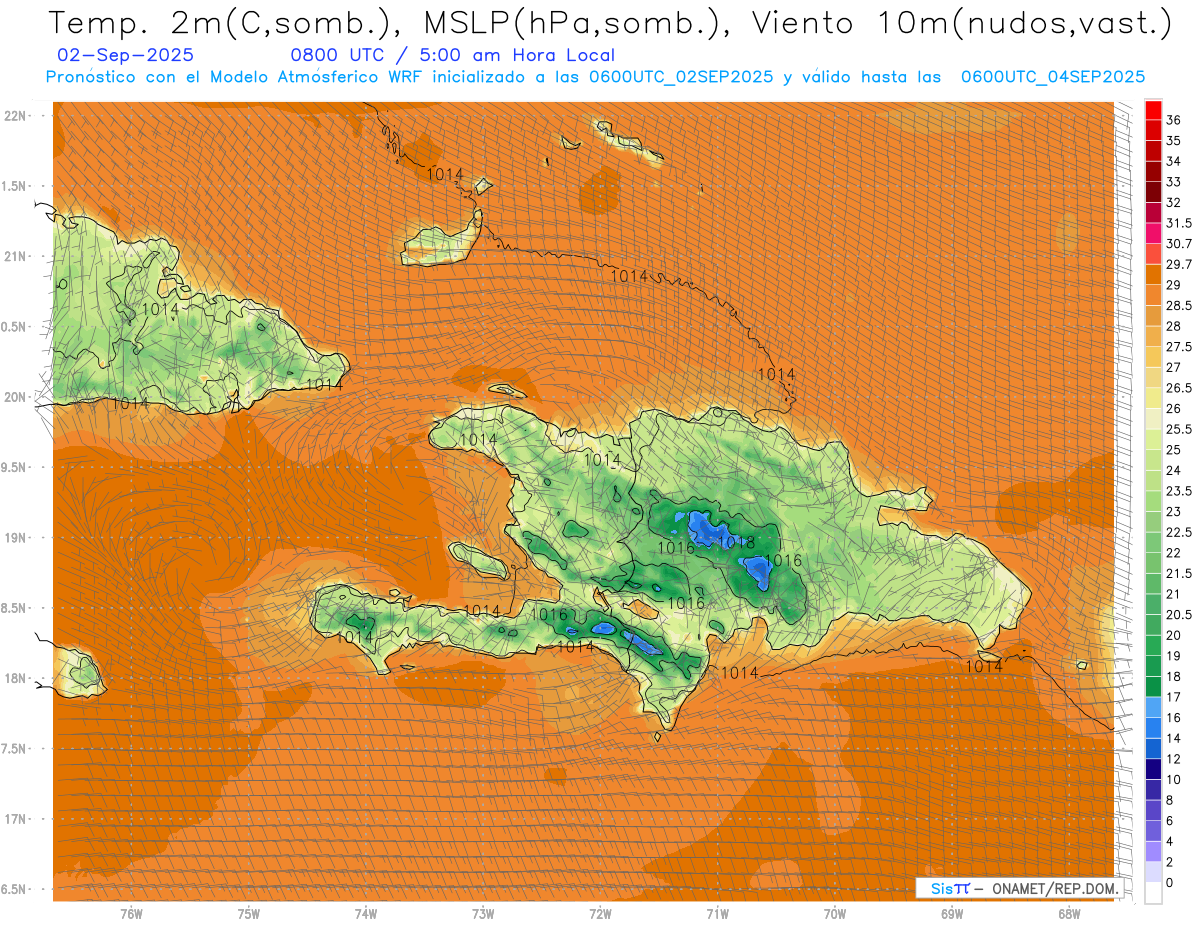Click the legend value 19
This screenshot has height=927, width=1200.
pyautogui.click(x=1174, y=656)
